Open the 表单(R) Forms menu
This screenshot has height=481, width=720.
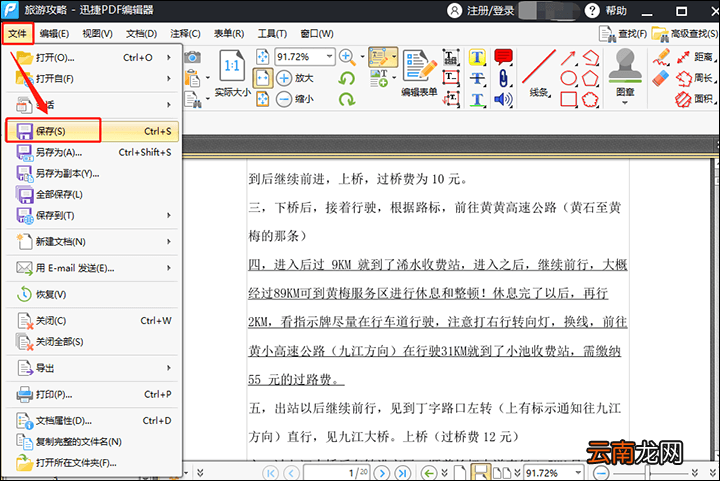click(229, 34)
